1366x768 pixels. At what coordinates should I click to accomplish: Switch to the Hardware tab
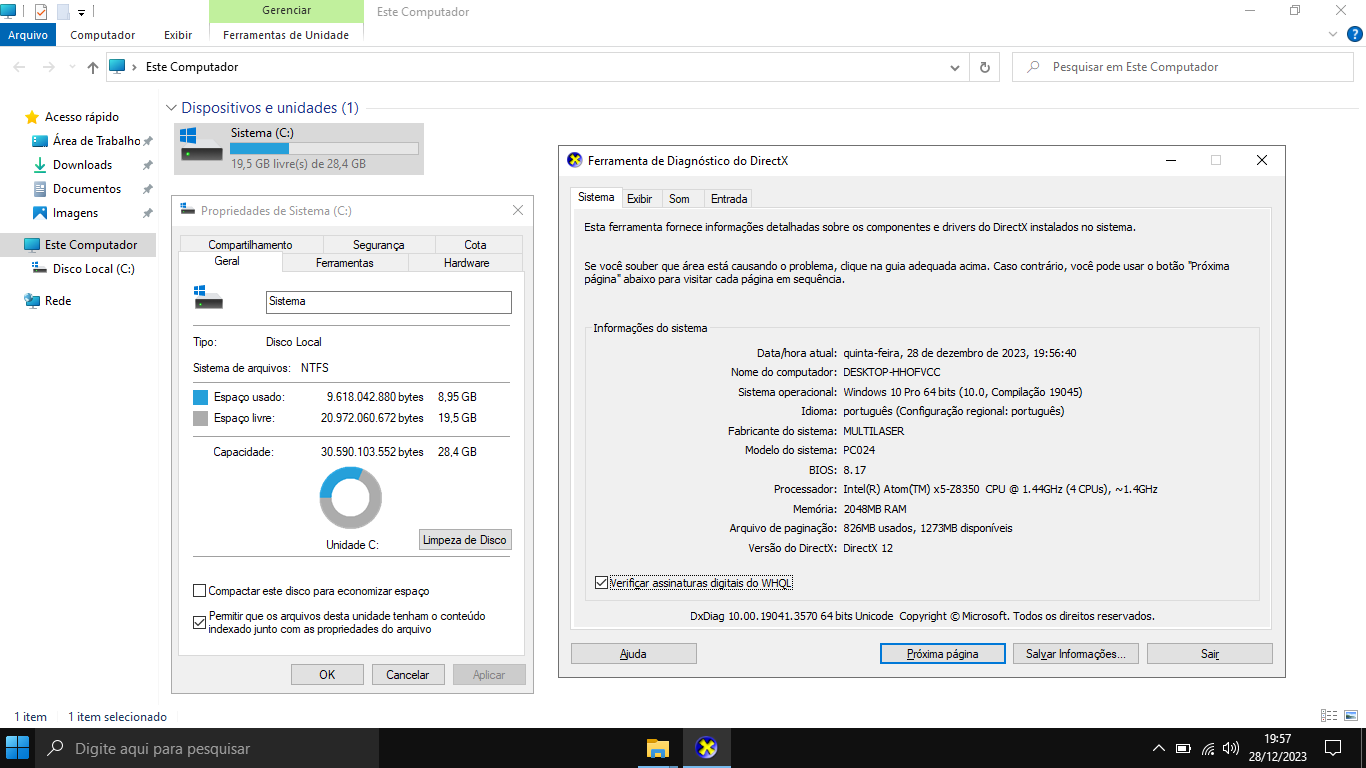coord(467,263)
